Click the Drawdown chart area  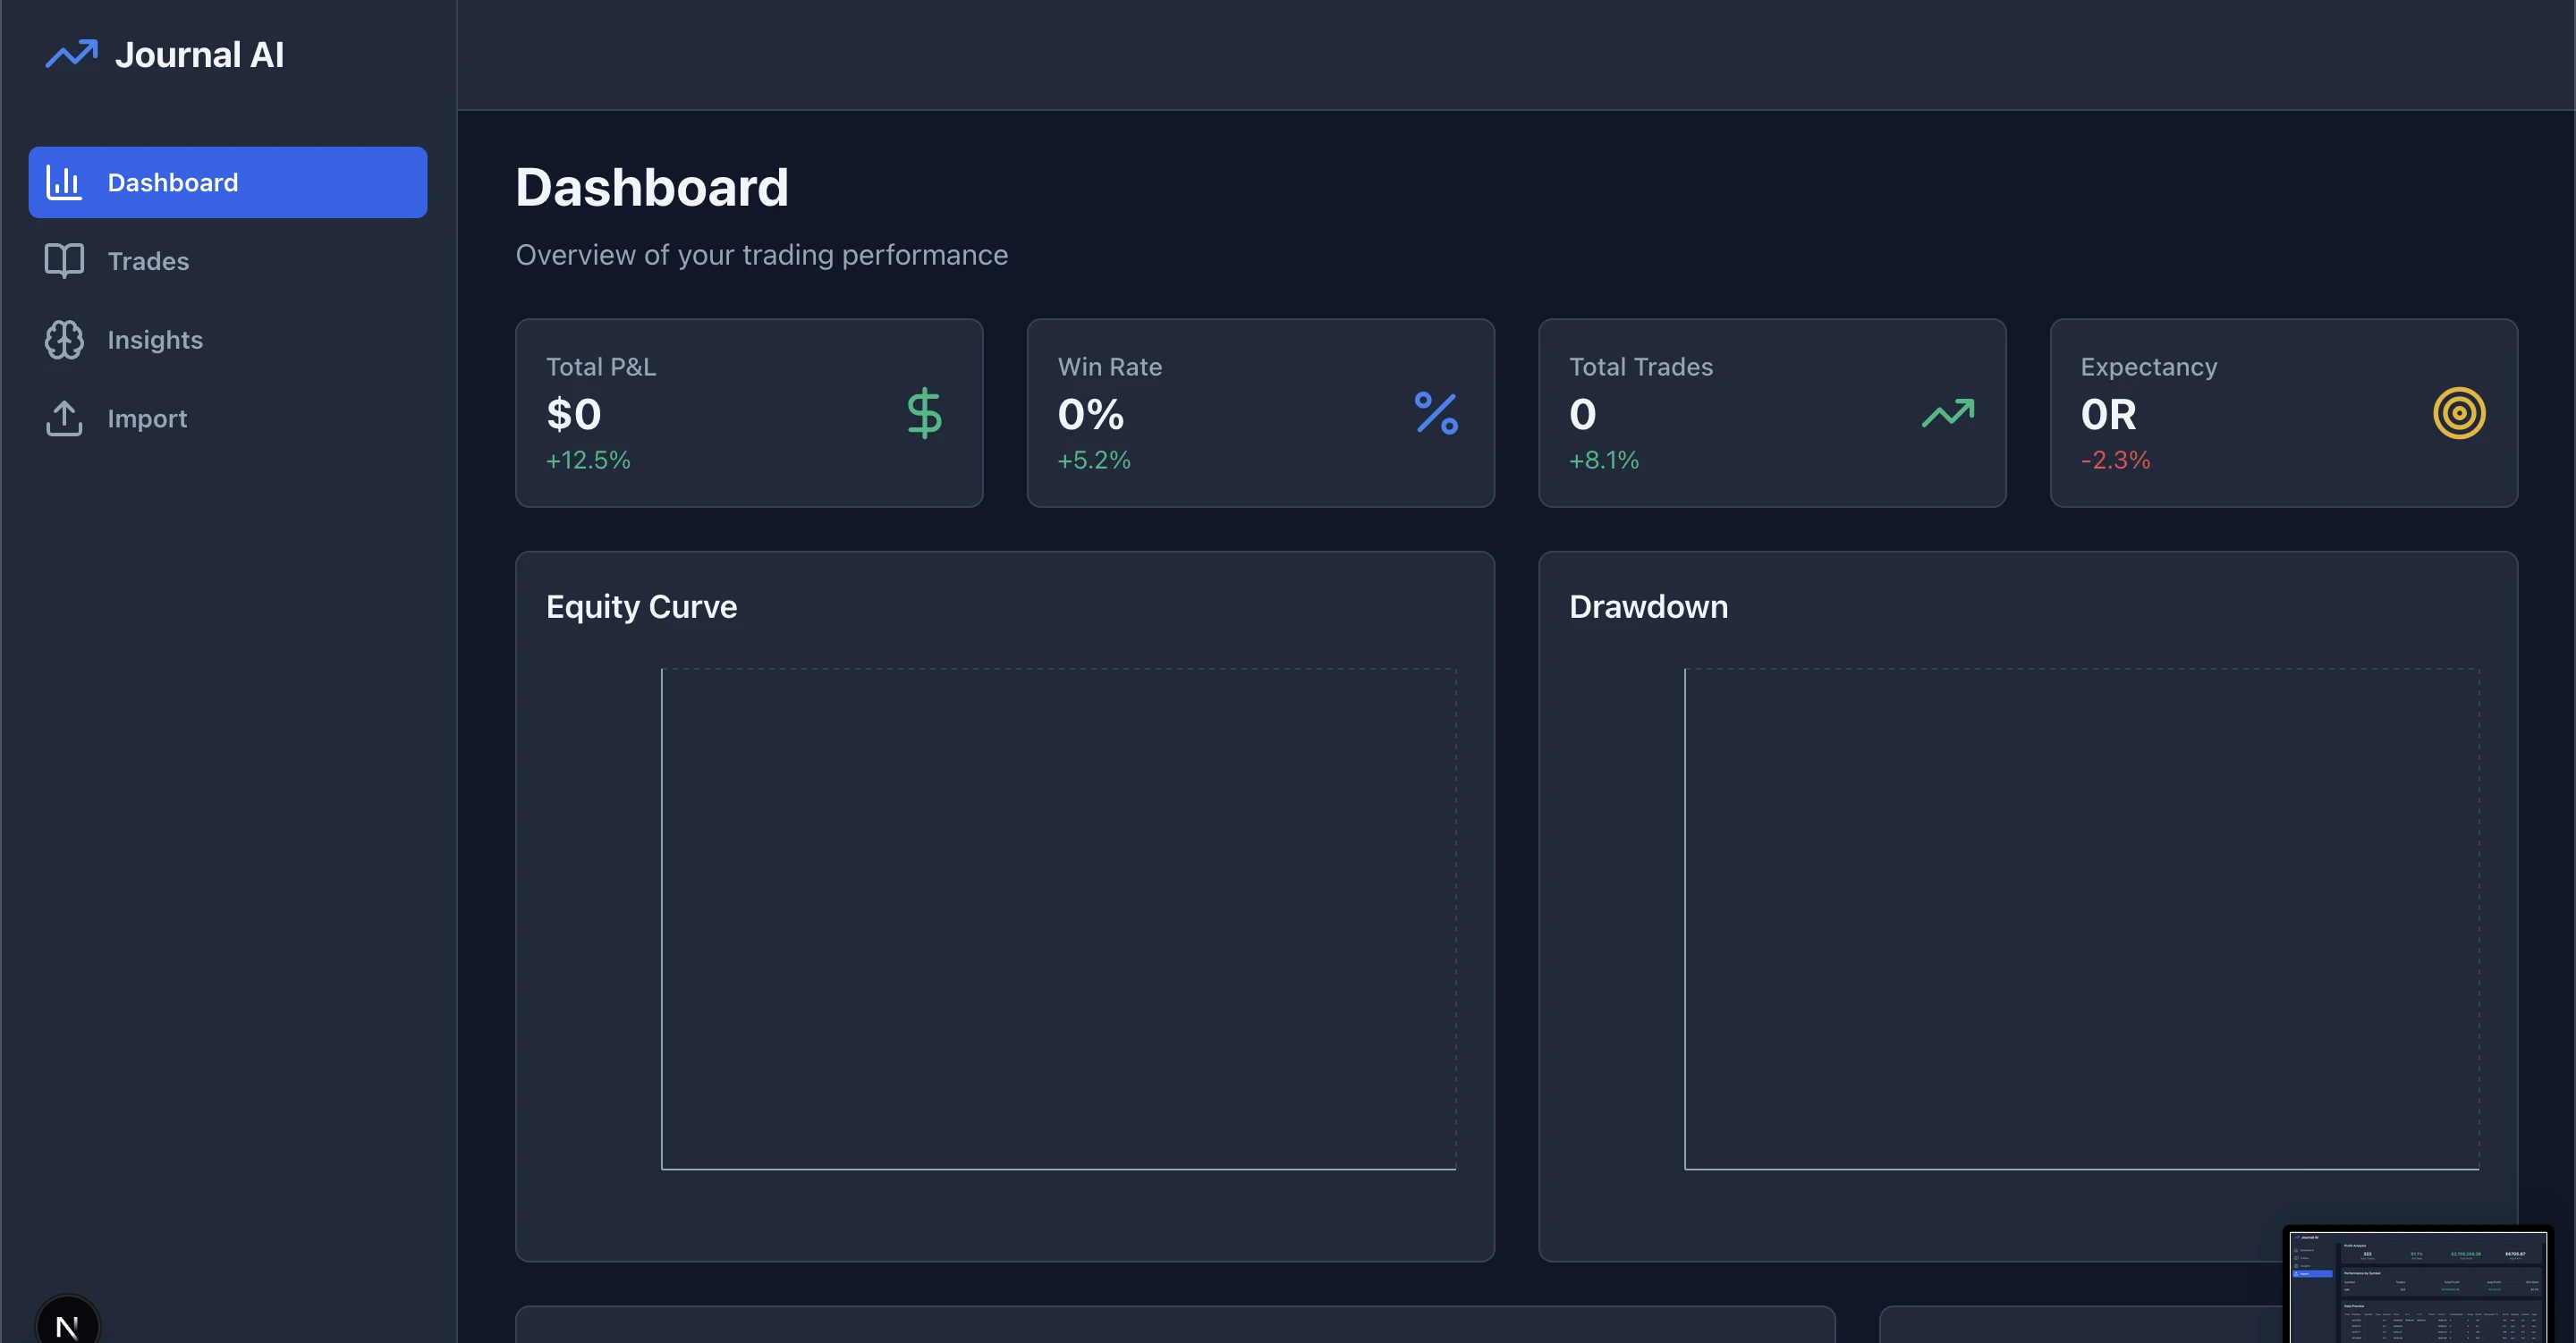point(2081,918)
